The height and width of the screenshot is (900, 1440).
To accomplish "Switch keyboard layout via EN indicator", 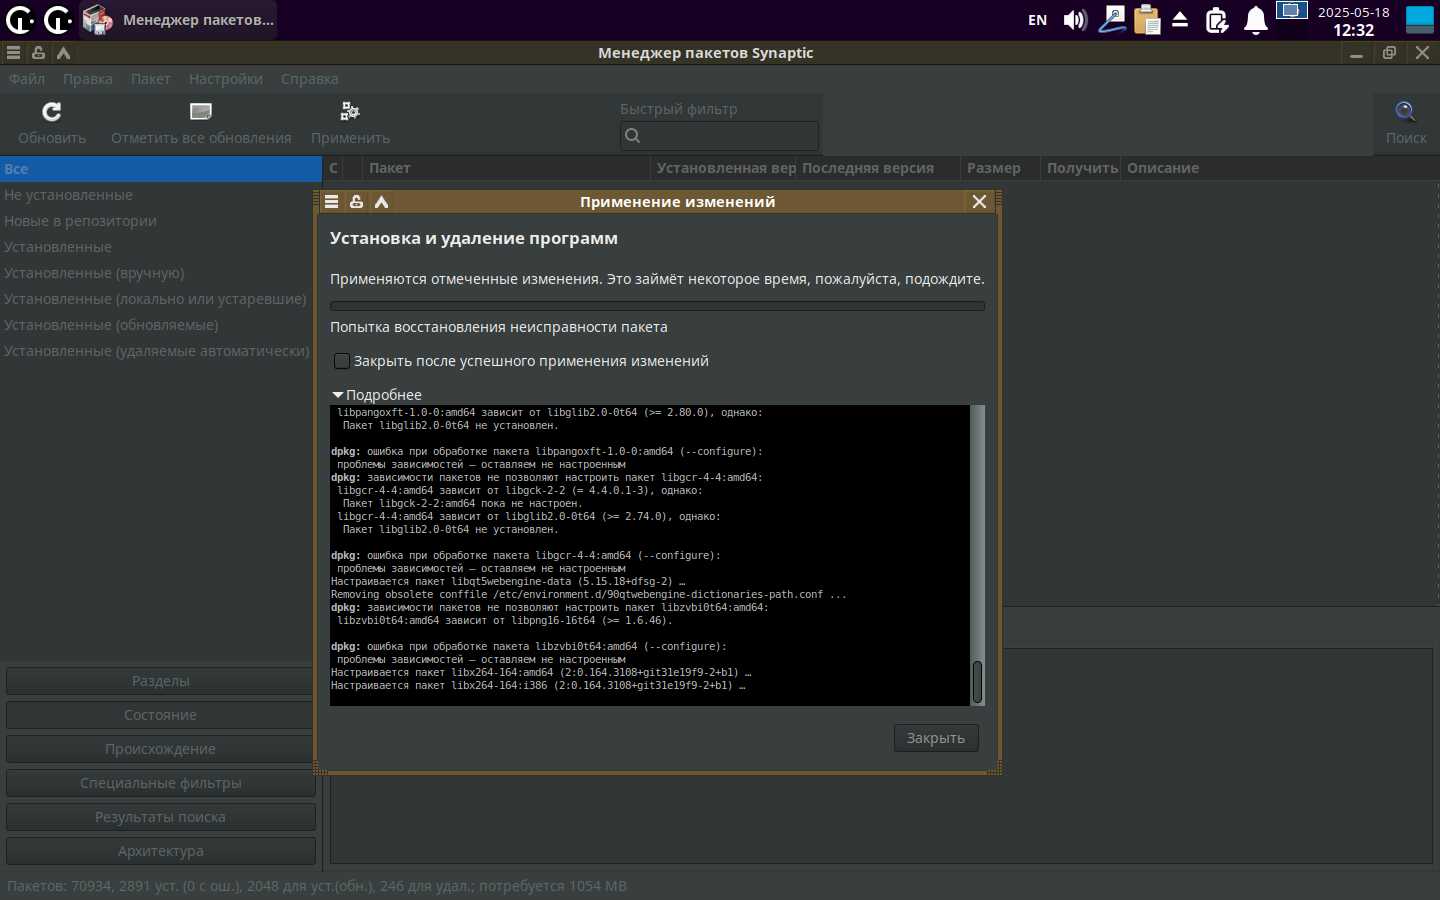I will click(1037, 20).
